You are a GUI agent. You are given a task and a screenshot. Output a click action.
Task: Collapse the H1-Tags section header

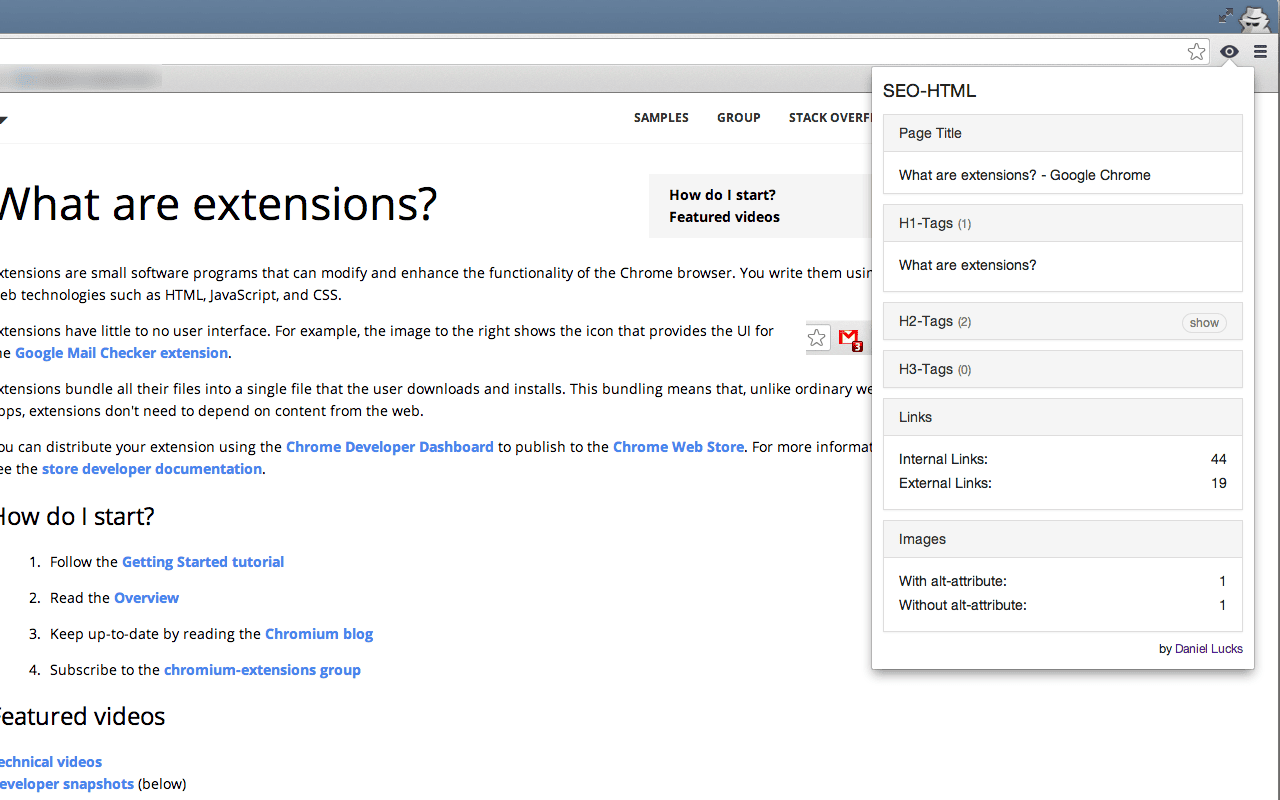(1062, 223)
